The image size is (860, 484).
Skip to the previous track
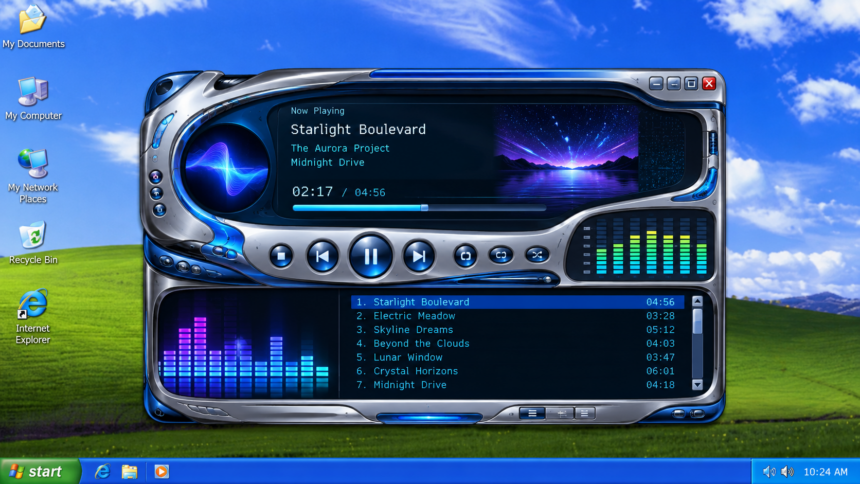click(322, 256)
